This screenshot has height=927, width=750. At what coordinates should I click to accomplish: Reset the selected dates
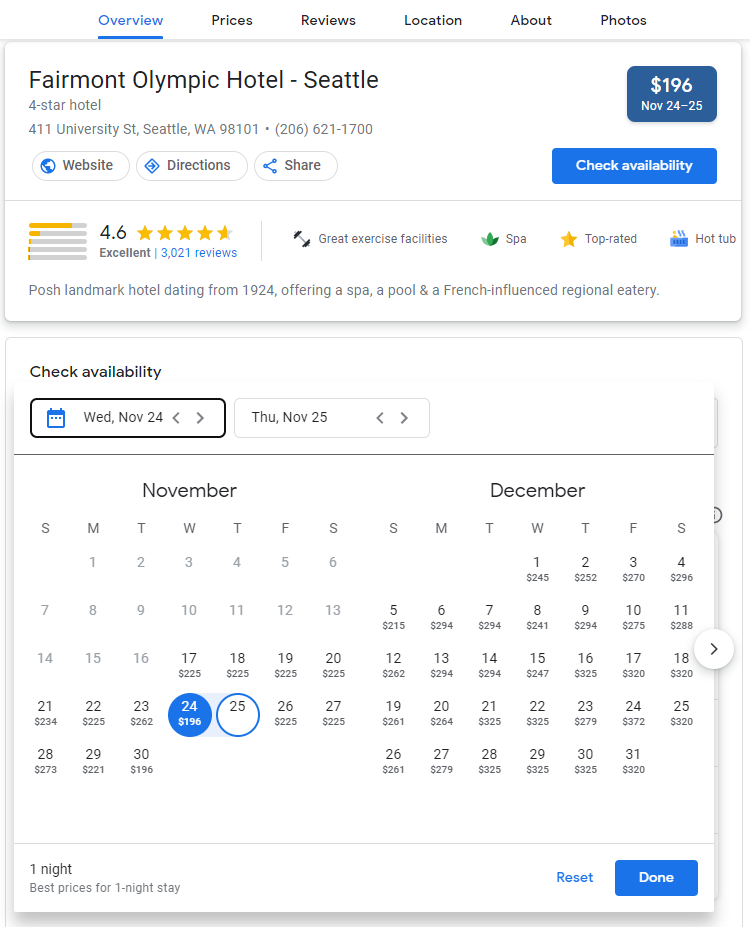pyautogui.click(x=574, y=877)
